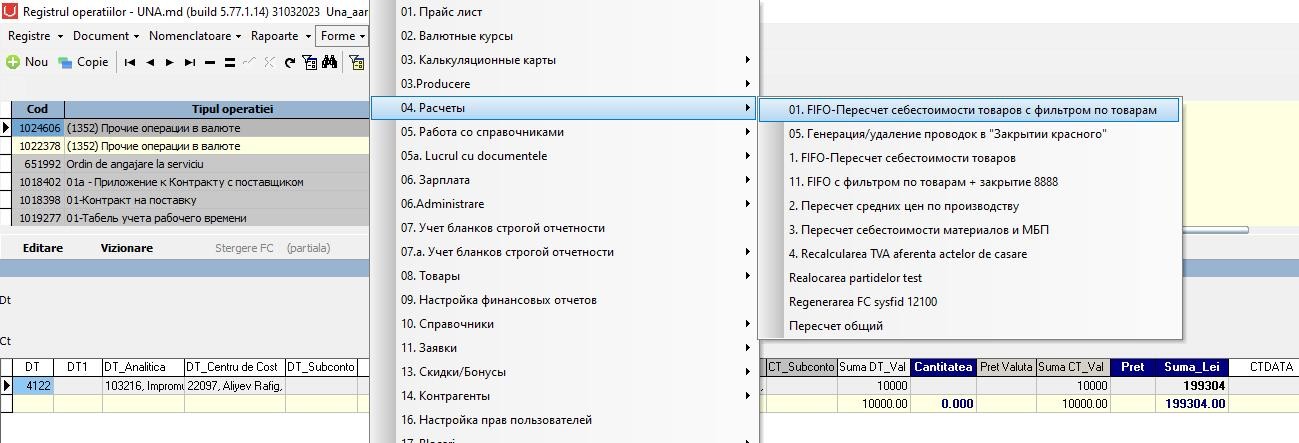Expand the 13. Скидки/Бонусы submenu
The height and width of the screenshot is (443, 1299).
pos(565,372)
